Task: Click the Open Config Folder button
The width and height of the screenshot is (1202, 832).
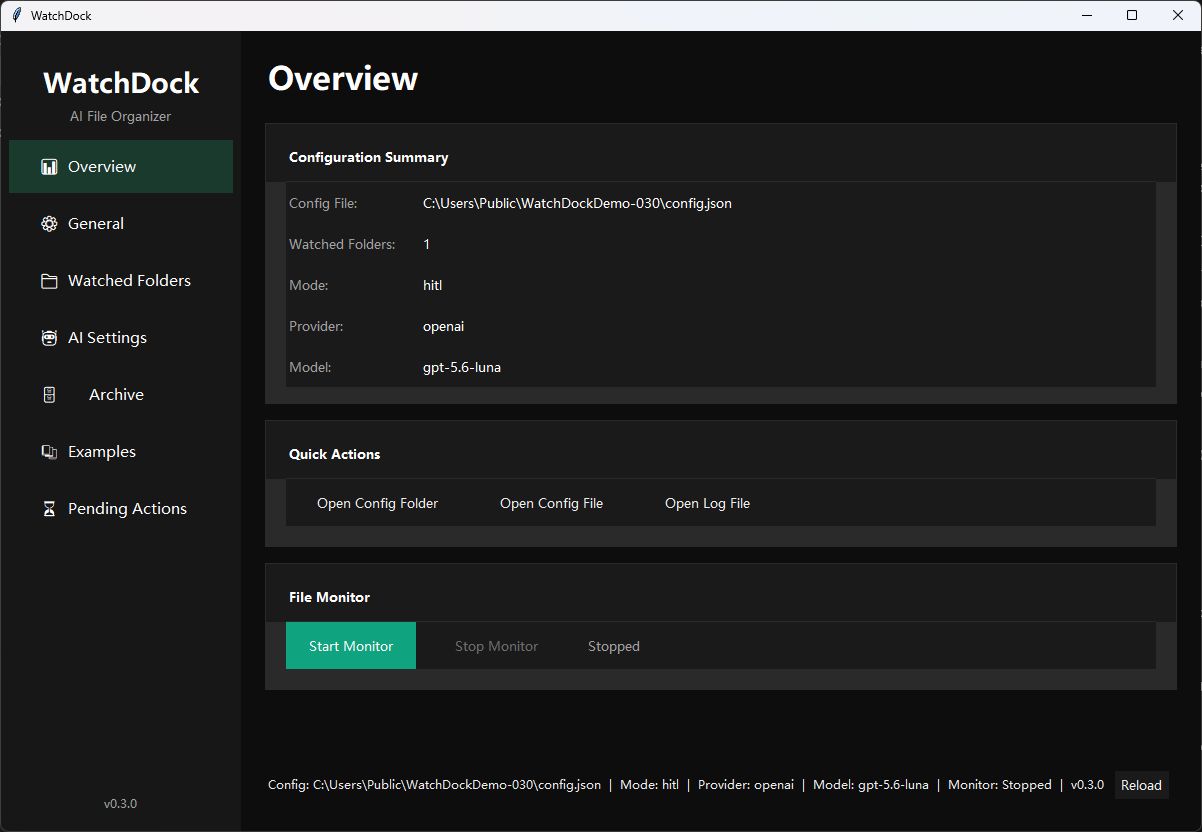Action: (378, 503)
